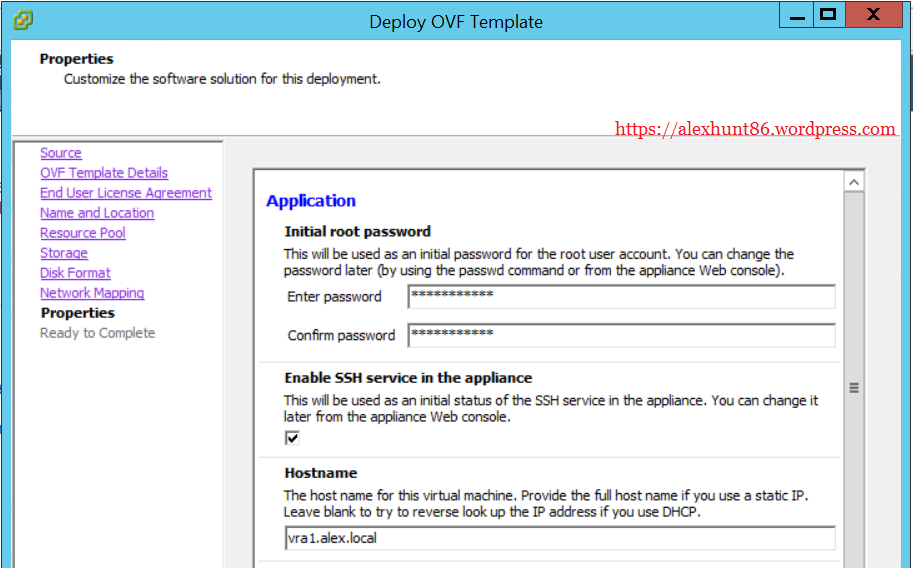
Task: Click the Initial root password heading
Action: [x=358, y=231]
